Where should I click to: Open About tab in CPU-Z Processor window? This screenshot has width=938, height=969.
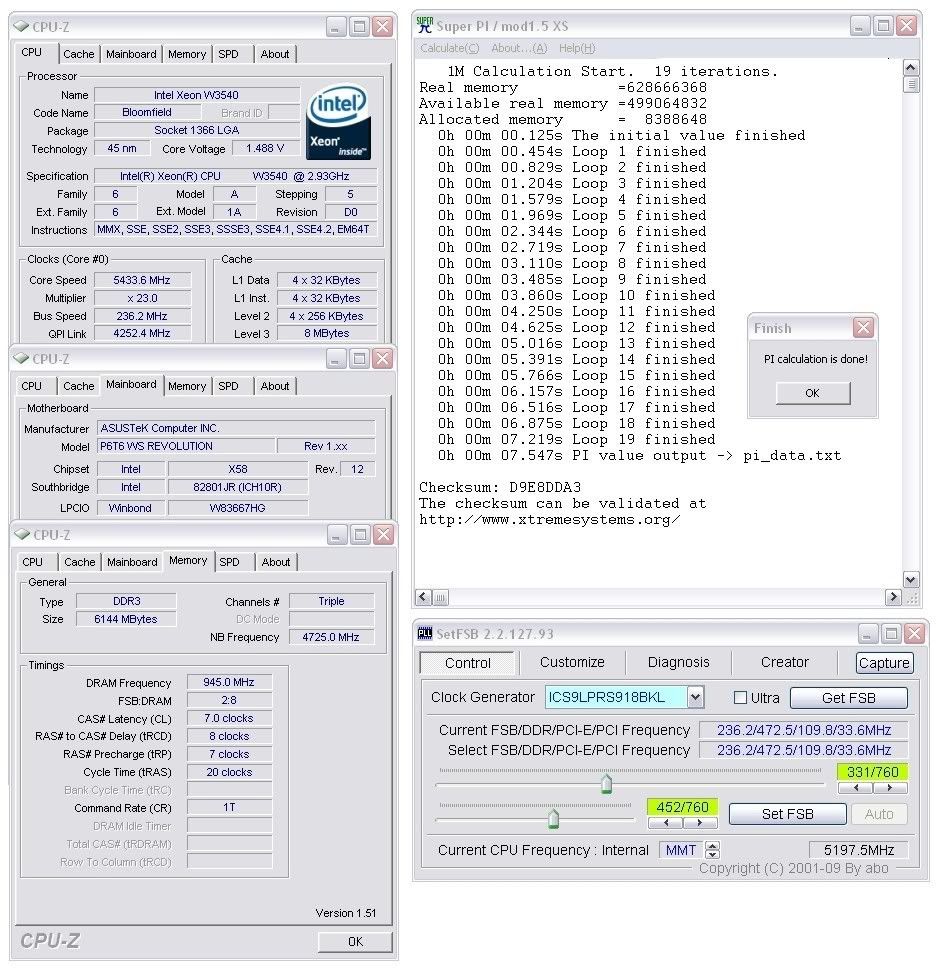point(274,54)
